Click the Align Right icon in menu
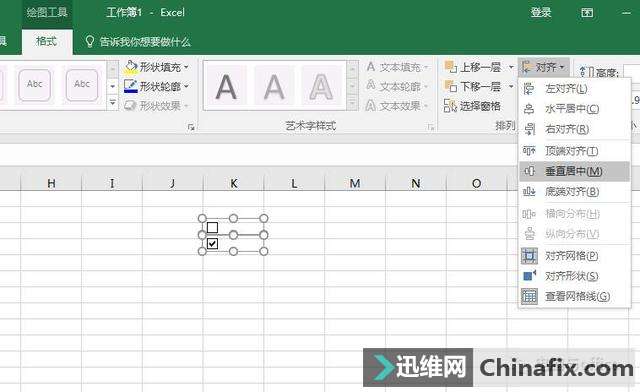640x392 pixels. pos(529,129)
